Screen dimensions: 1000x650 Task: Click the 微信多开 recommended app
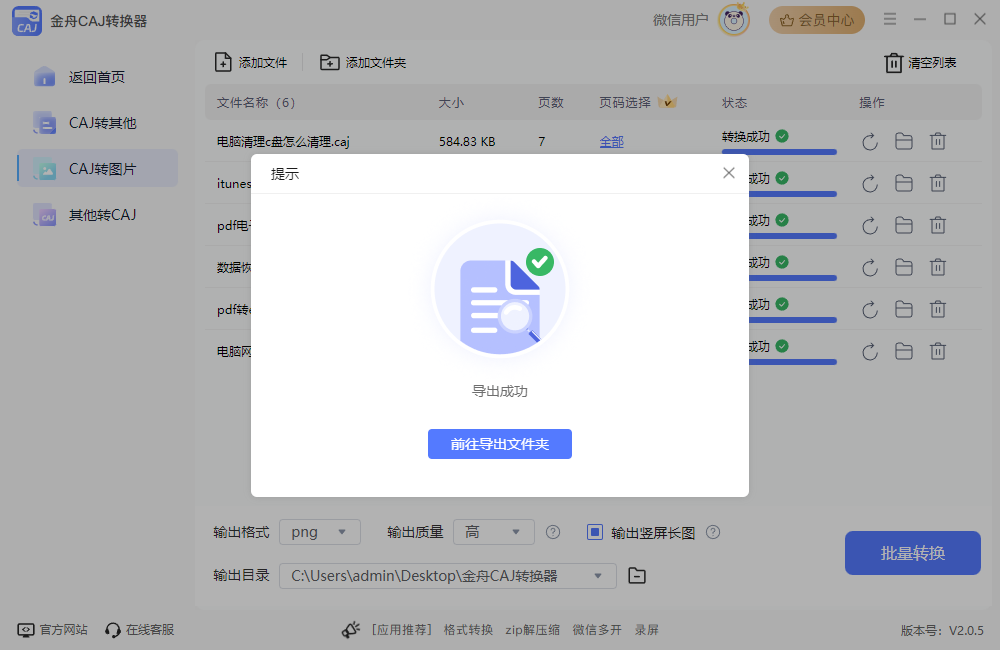click(x=597, y=630)
